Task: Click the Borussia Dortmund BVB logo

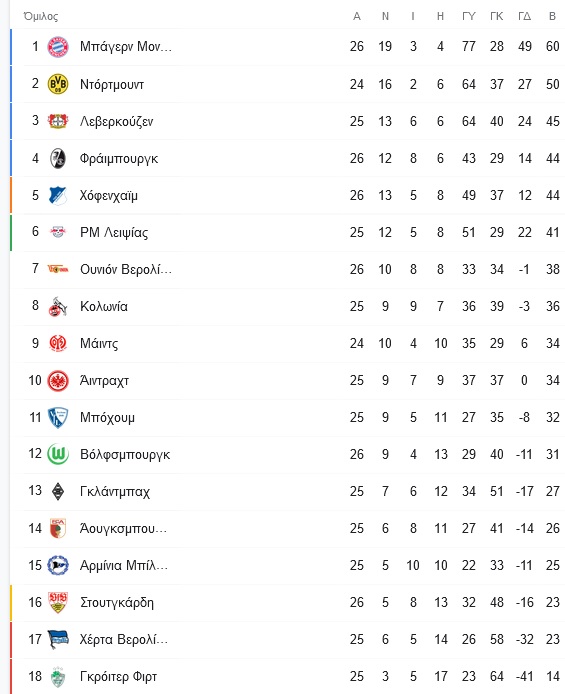Action: 58,84
